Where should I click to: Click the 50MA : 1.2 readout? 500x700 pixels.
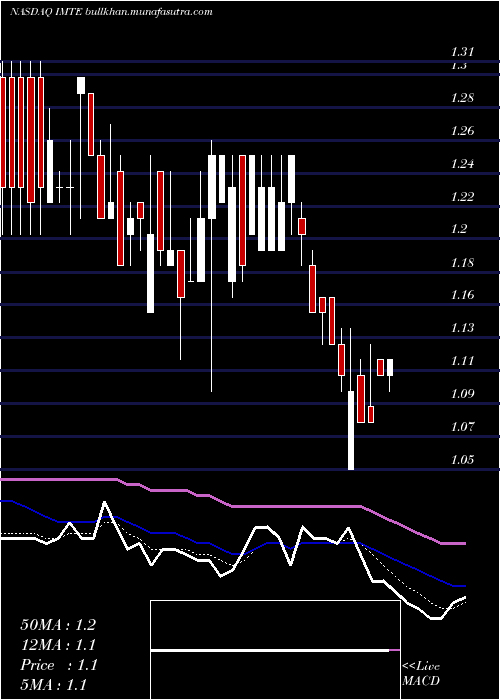coord(58,625)
